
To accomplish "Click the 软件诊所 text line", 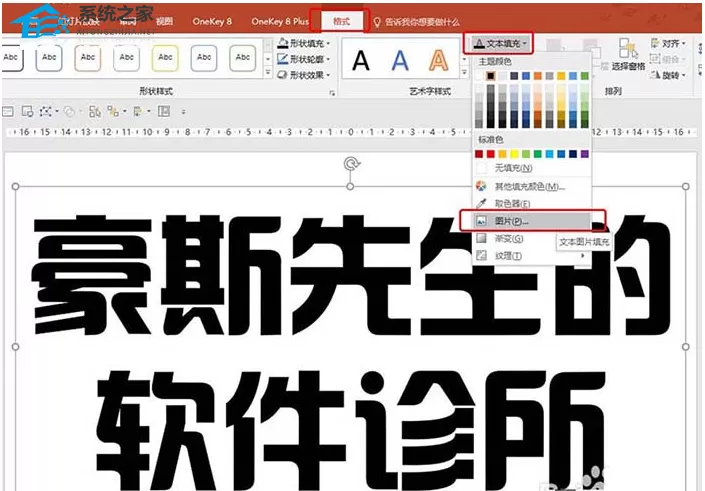I will (351, 429).
